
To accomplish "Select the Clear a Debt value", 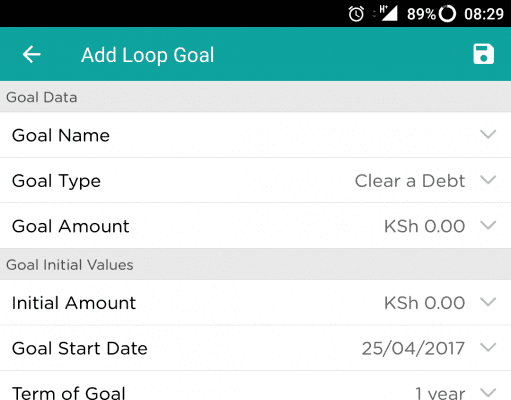I will pos(410,181).
